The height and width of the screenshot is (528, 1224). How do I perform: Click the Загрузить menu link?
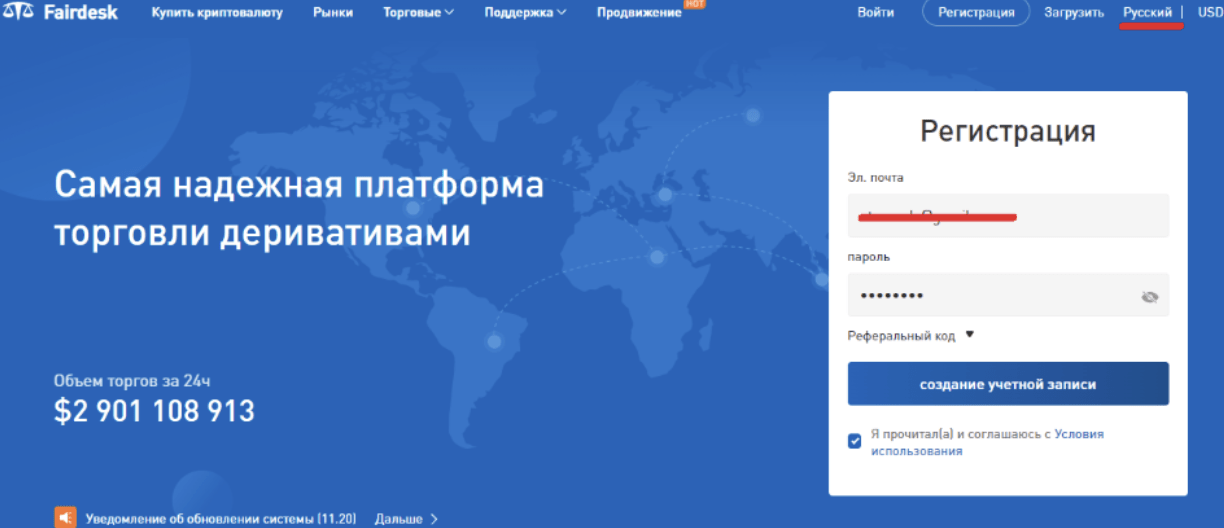click(x=1074, y=13)
